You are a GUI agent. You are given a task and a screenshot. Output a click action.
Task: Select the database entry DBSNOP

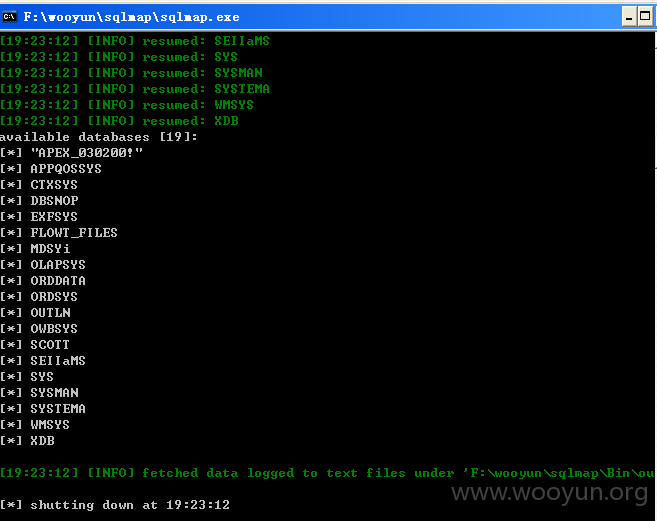pos(39,201)
